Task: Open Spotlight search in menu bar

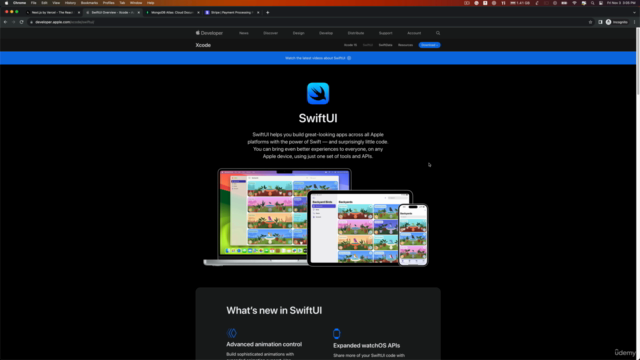Action: [x=592, y=3]
